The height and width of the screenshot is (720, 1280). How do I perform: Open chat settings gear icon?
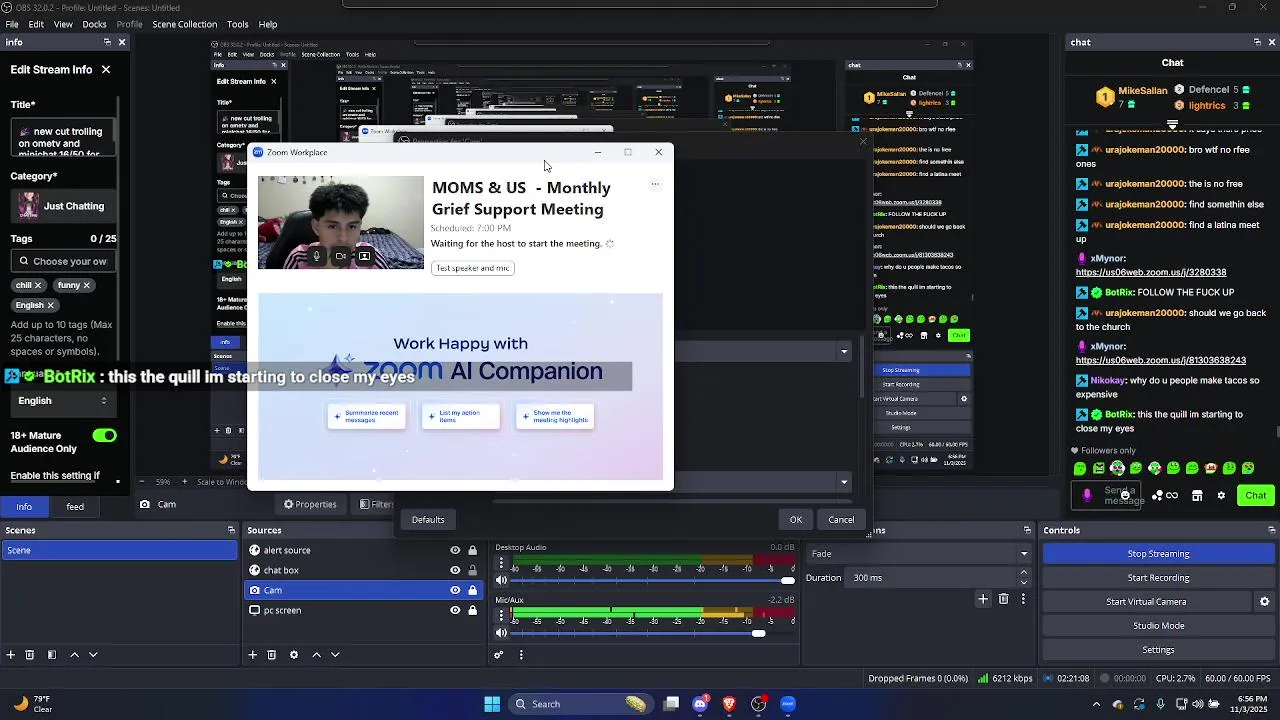(1221, 495)
